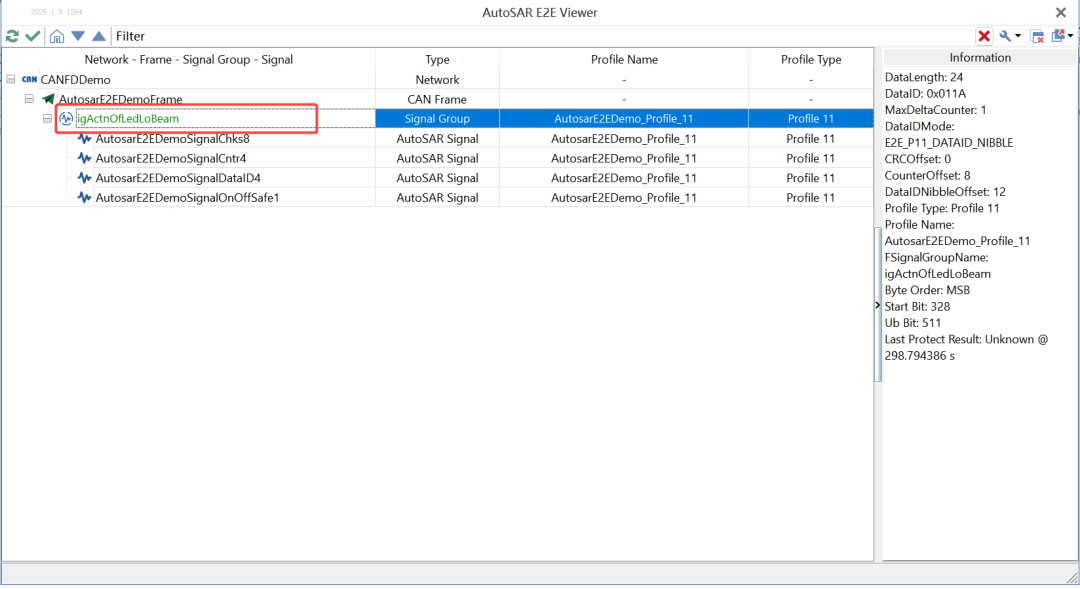Click the green checkmark toolbar icon
This screenshot has height=589, width=1080.
click(32, 36)
